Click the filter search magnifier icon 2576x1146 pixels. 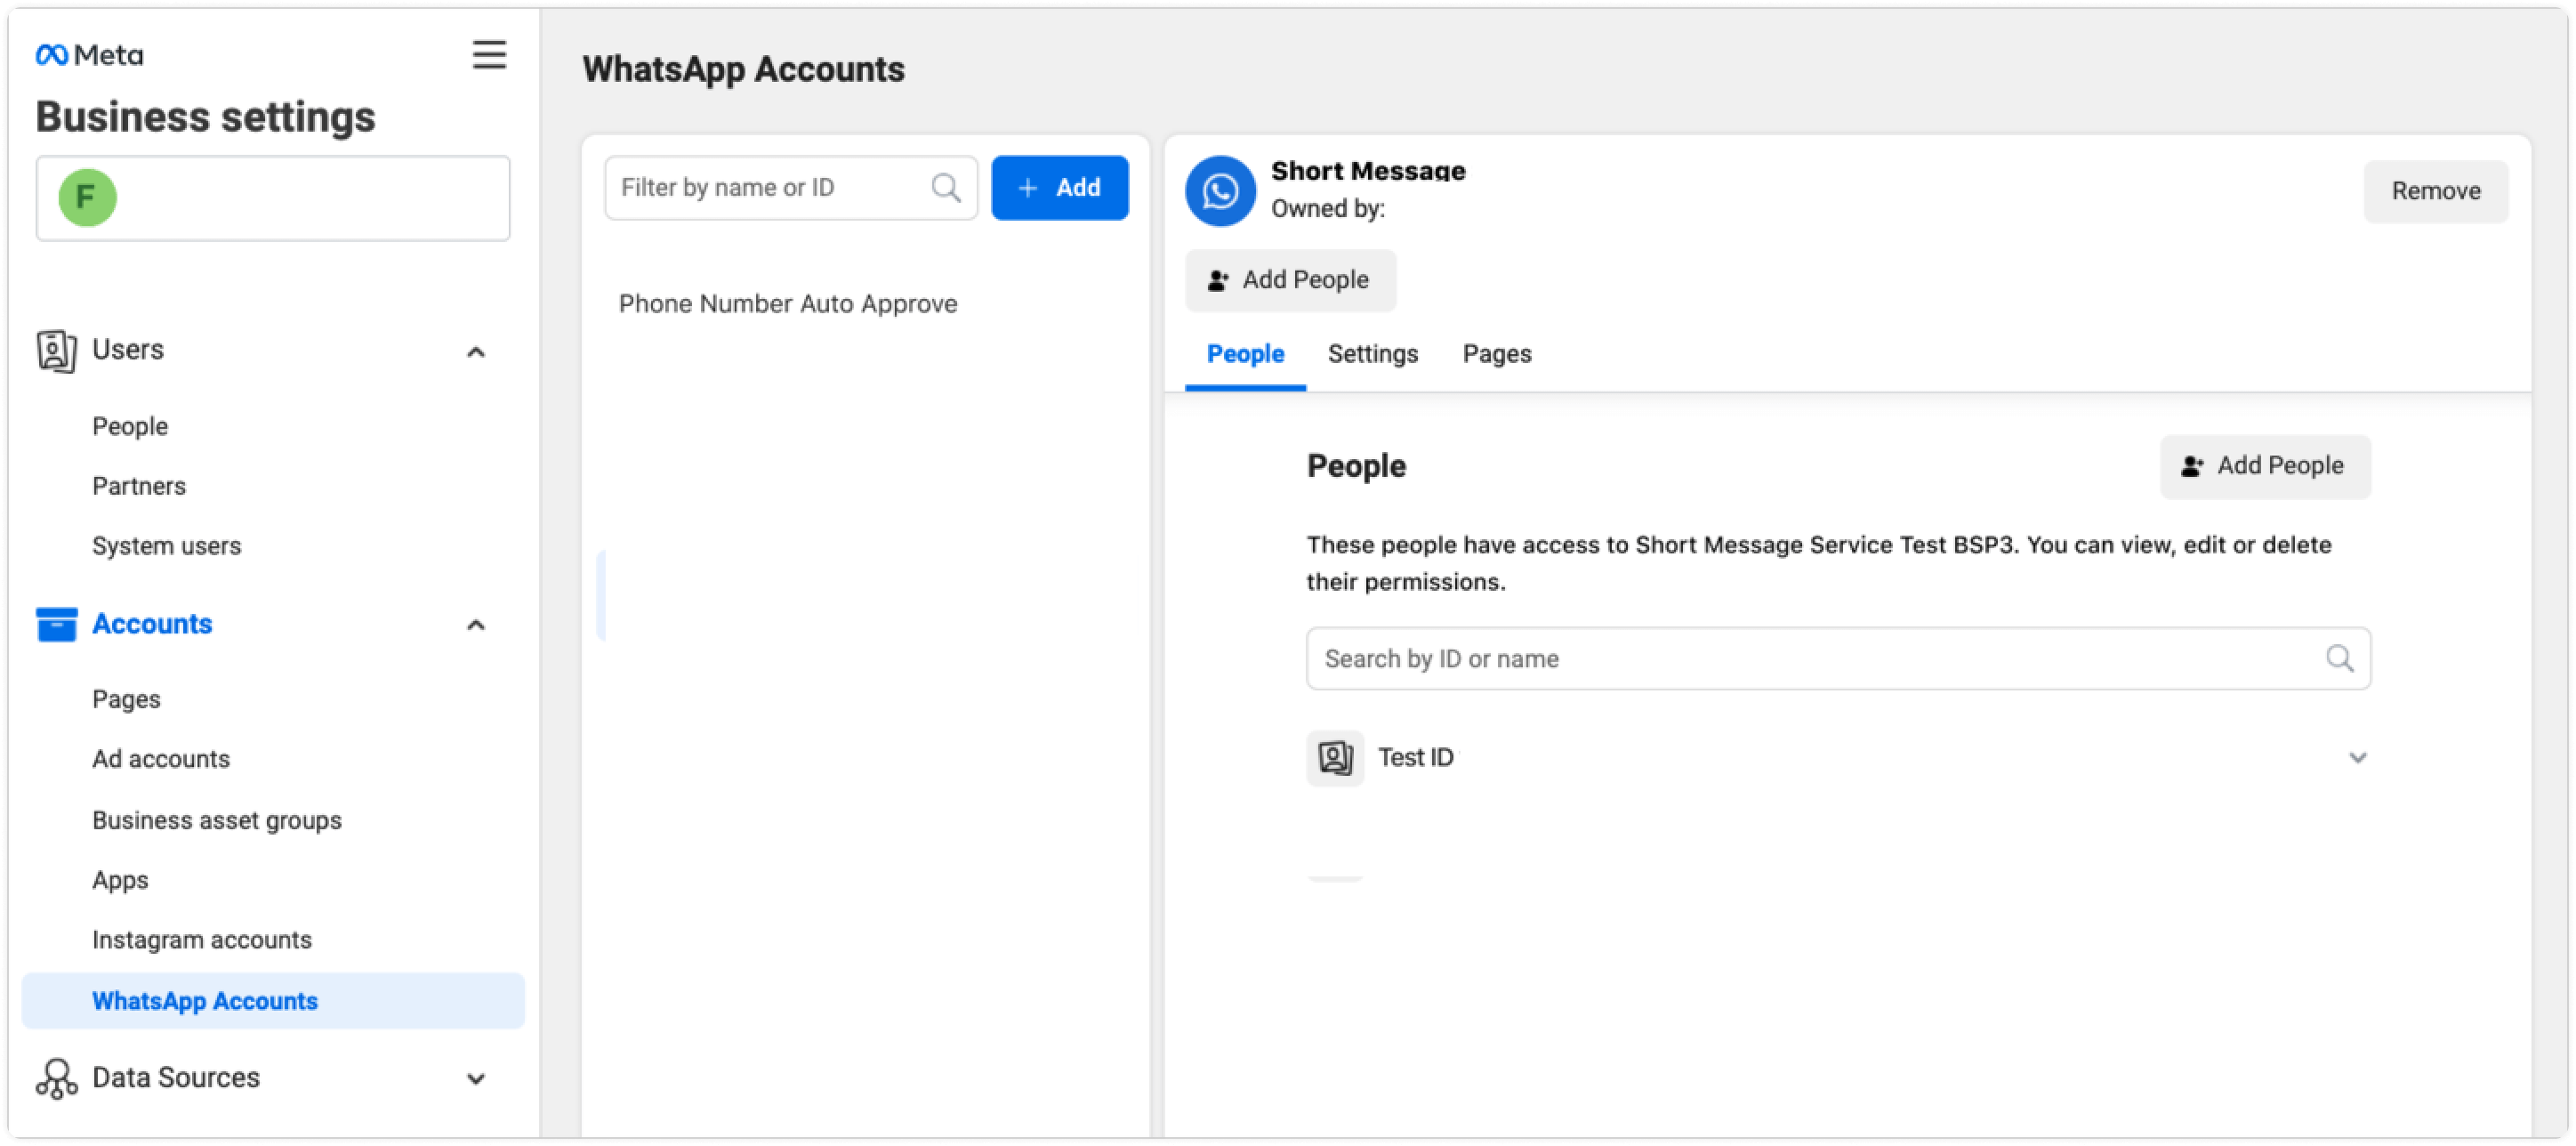[945, 188]
